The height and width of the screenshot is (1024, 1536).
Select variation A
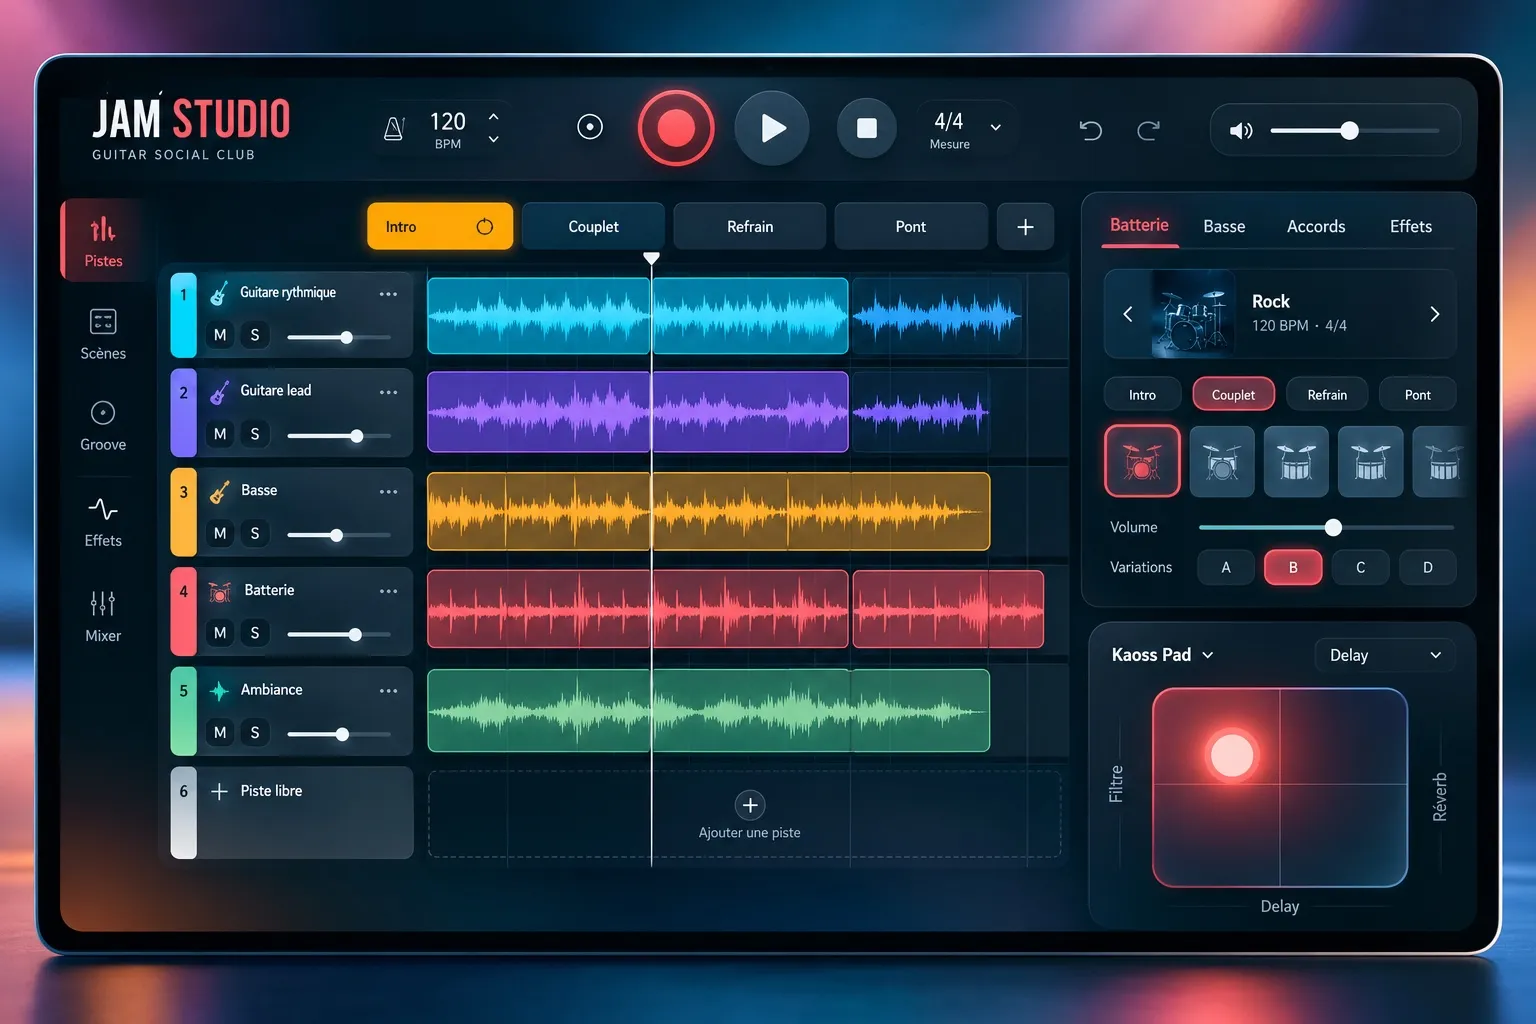pyautogui.click(x=1226, y=567)
